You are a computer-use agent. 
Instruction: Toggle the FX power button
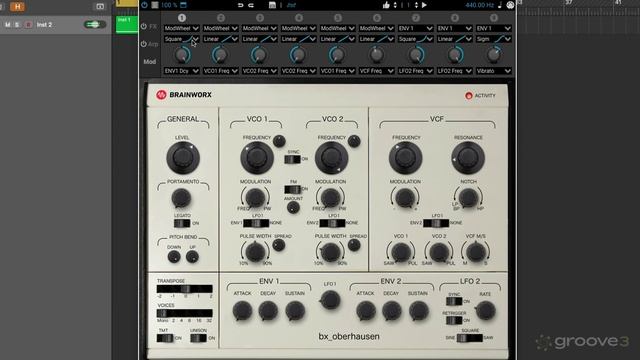pos(144,26)
